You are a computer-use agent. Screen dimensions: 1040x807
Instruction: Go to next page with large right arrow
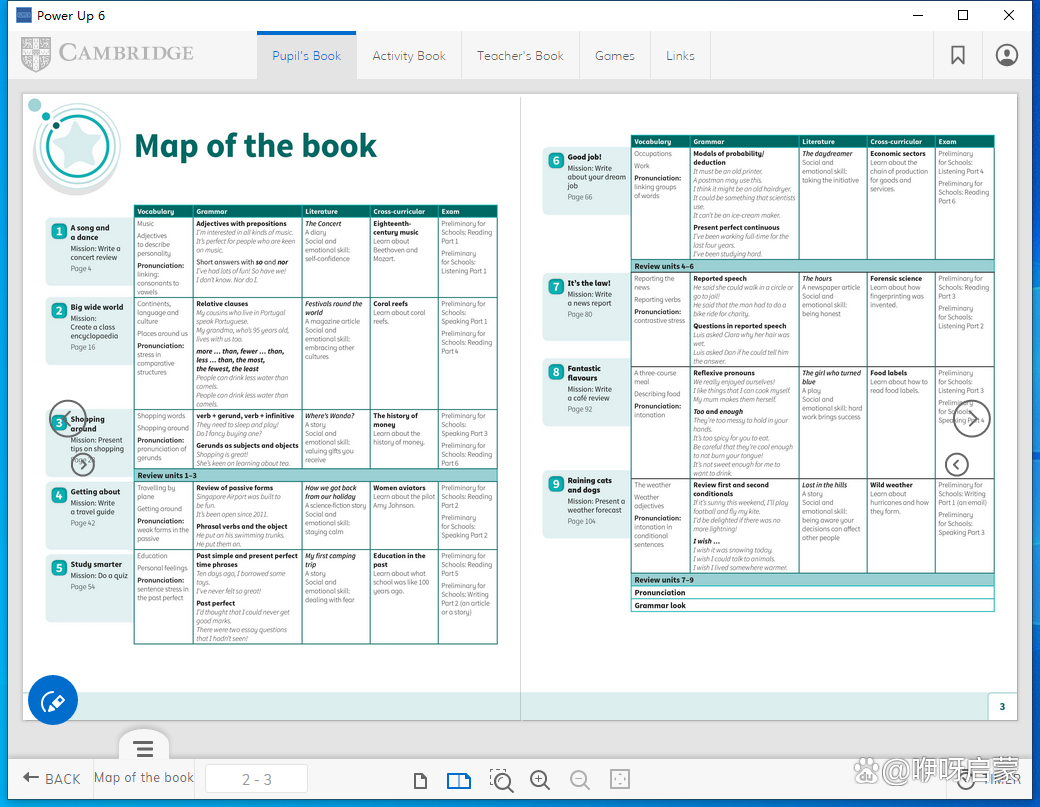pyautogui.click(x=972, y=418)
